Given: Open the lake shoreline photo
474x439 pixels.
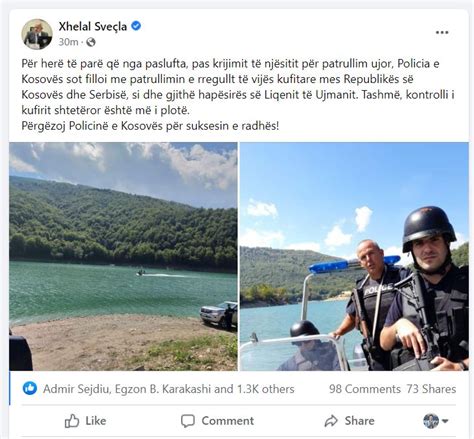Looking at the screenshot, I should 123,256.
